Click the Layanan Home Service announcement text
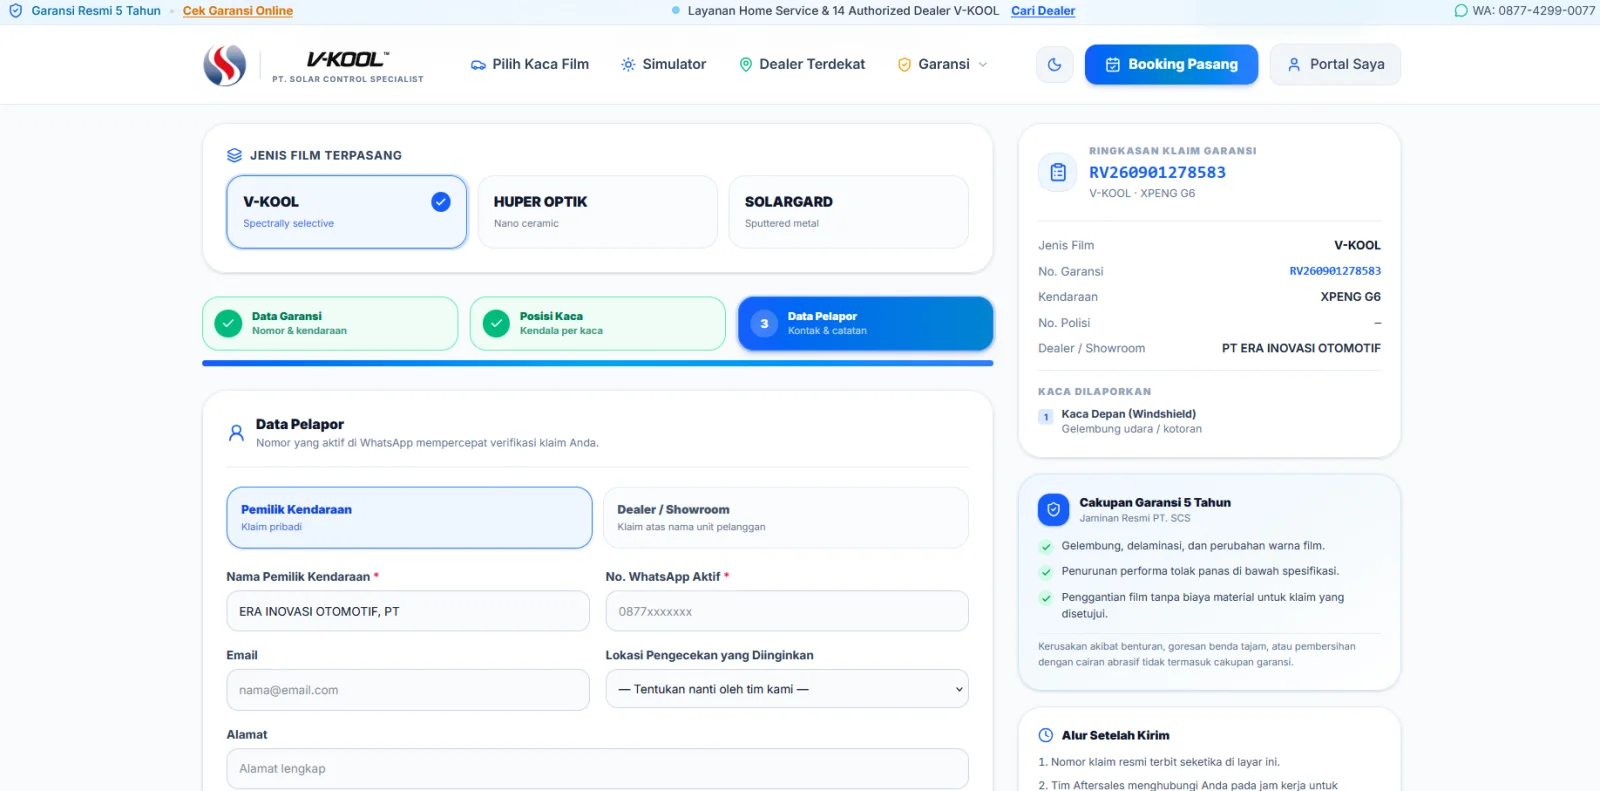Image resolution: width=1600 pixels, height=791 pixels. (843, 11)
